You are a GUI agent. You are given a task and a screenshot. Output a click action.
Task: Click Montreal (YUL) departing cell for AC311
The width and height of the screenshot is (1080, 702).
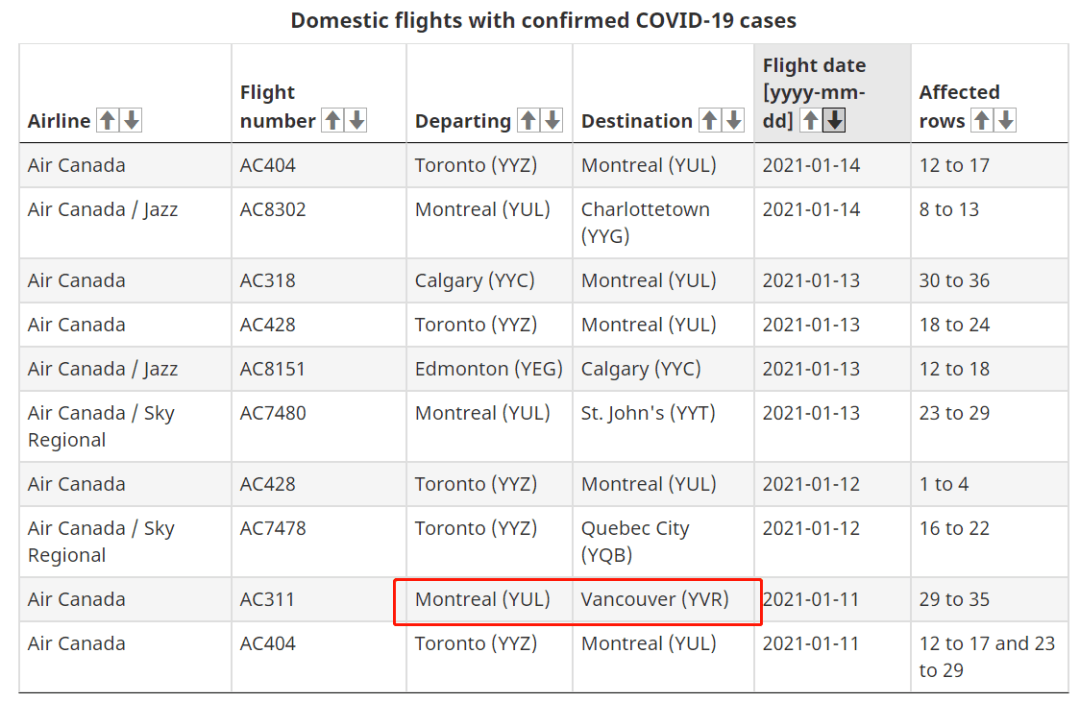[489, 599]
